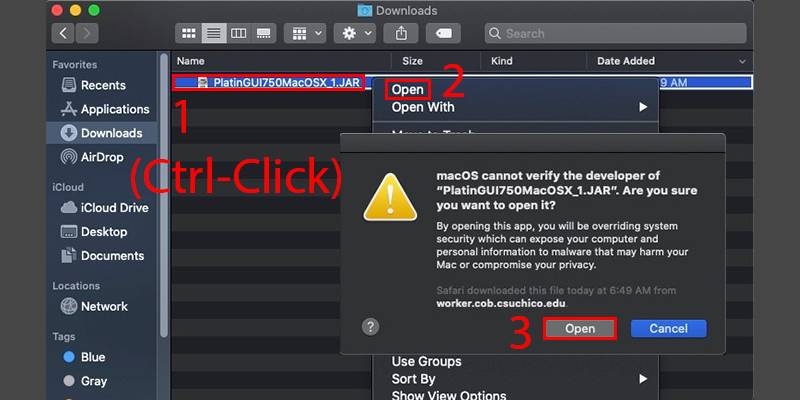The width and height of the screenshot is (800, 400).
Task: Click the sidebar vertical scrollbar
Action: [164, 194]
